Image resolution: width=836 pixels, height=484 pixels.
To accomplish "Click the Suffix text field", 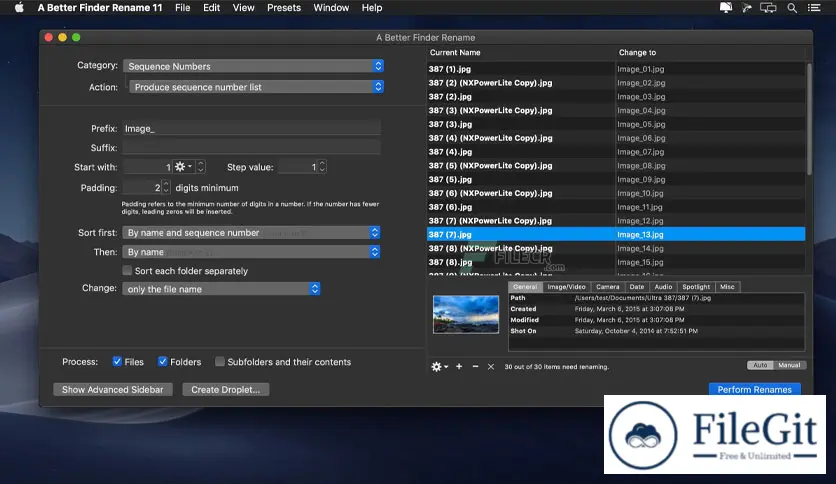I will coord(251,148).
